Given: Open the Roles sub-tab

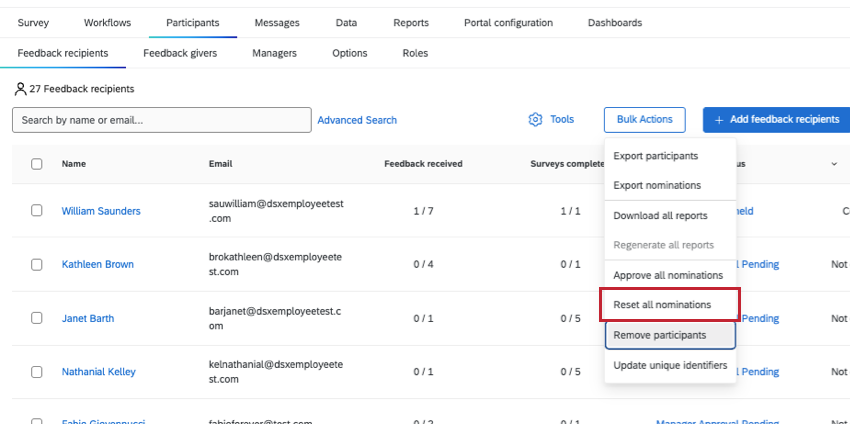Looking at the screenshot, I should 415,53.
